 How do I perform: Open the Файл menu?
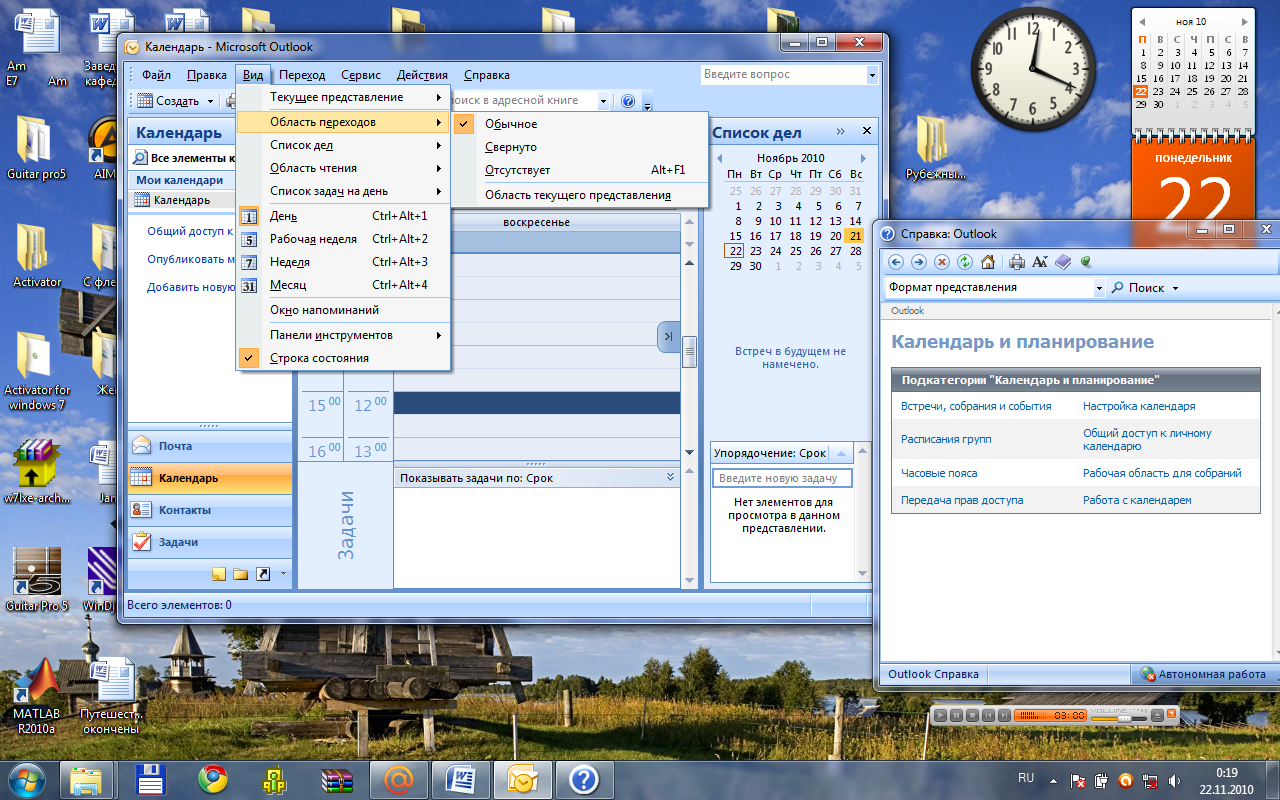(x=156, y=75)
